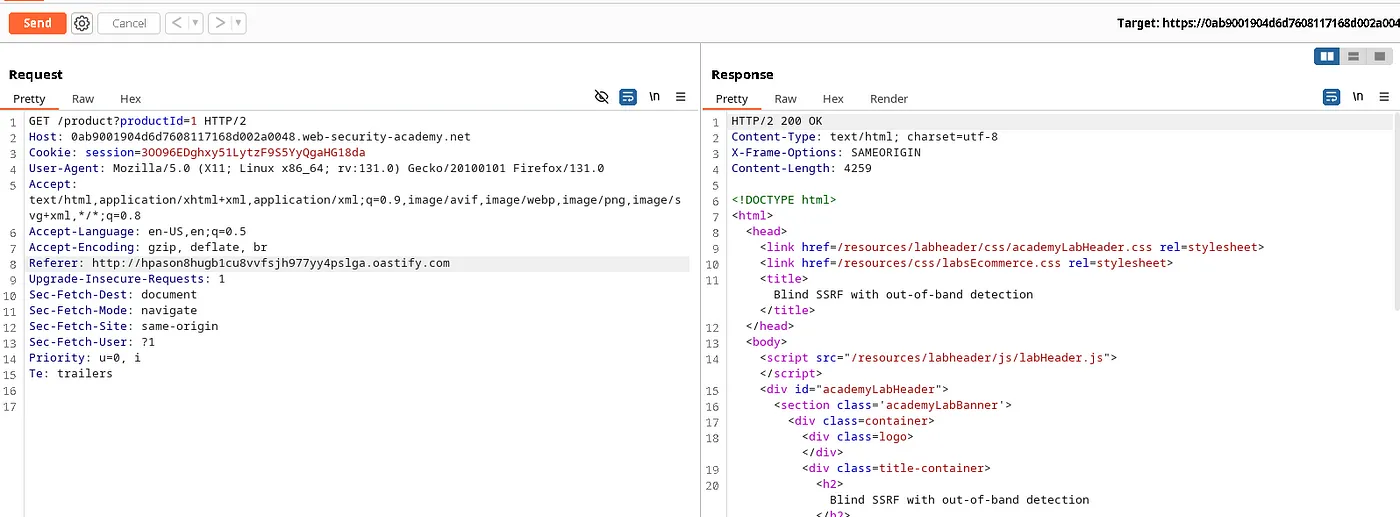Click the div id="academyLabHeader" line
Screen dimensions: 1400x517
point(854,389)
